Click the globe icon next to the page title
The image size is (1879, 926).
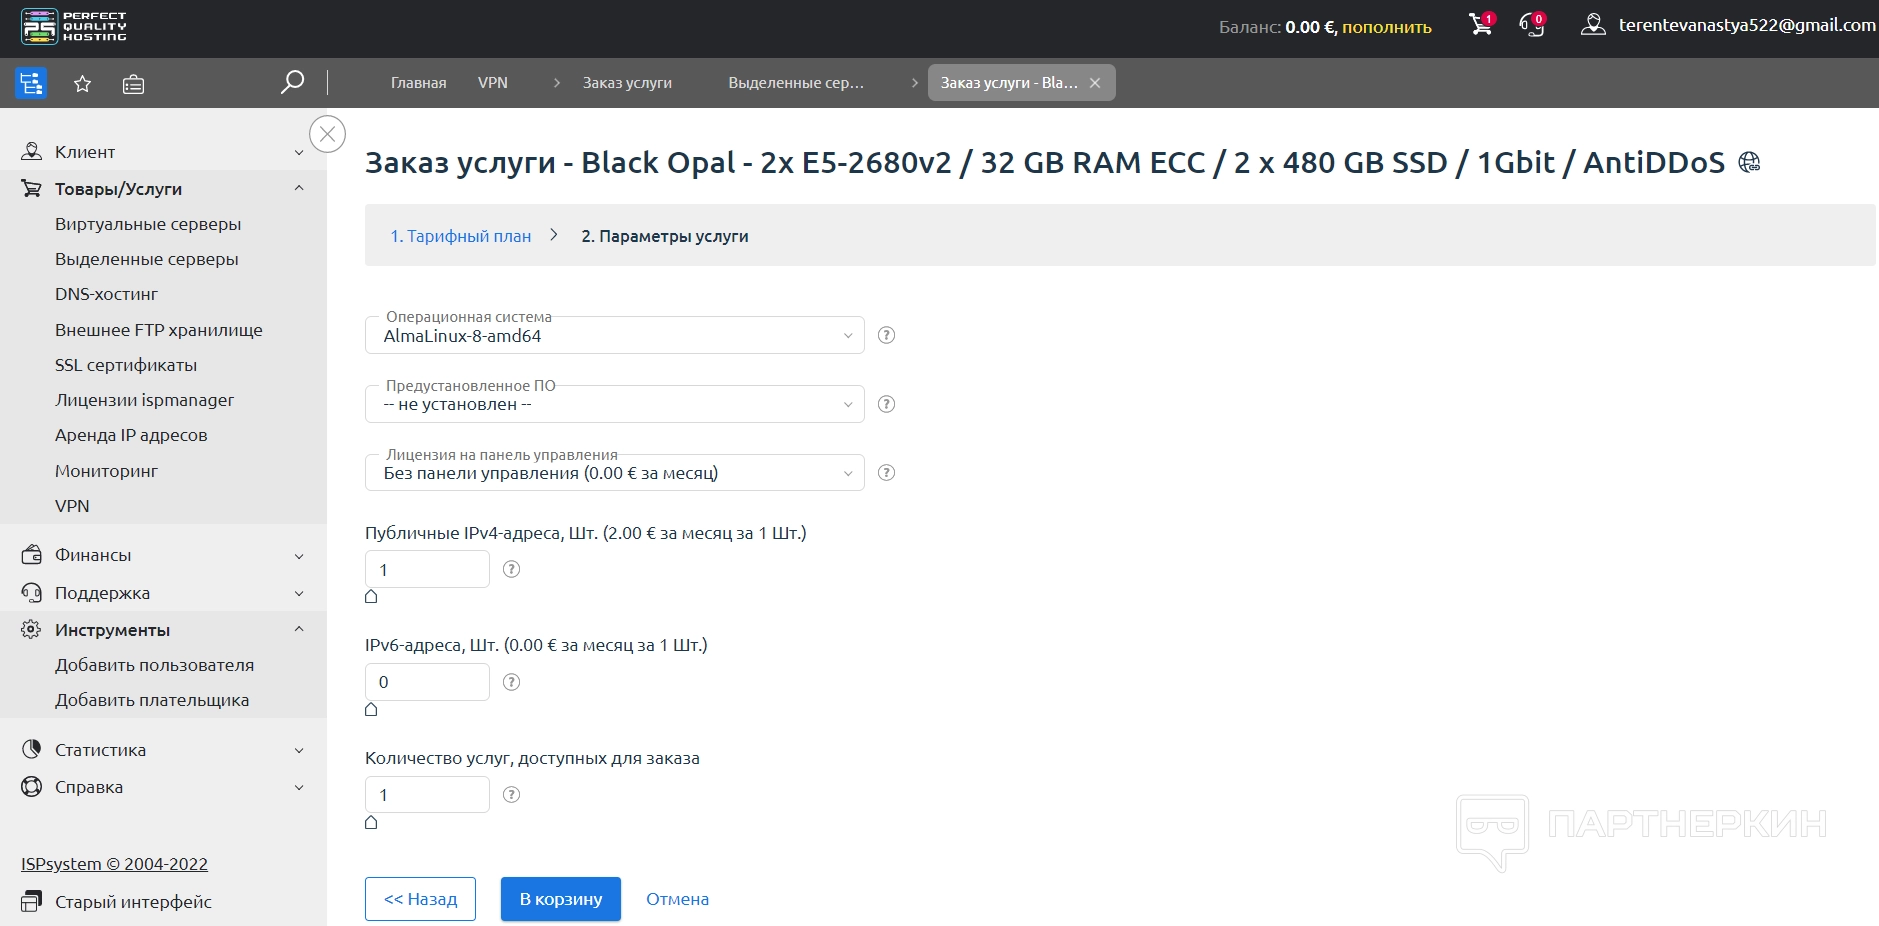pyautogui.click(x=1749, y=162)
